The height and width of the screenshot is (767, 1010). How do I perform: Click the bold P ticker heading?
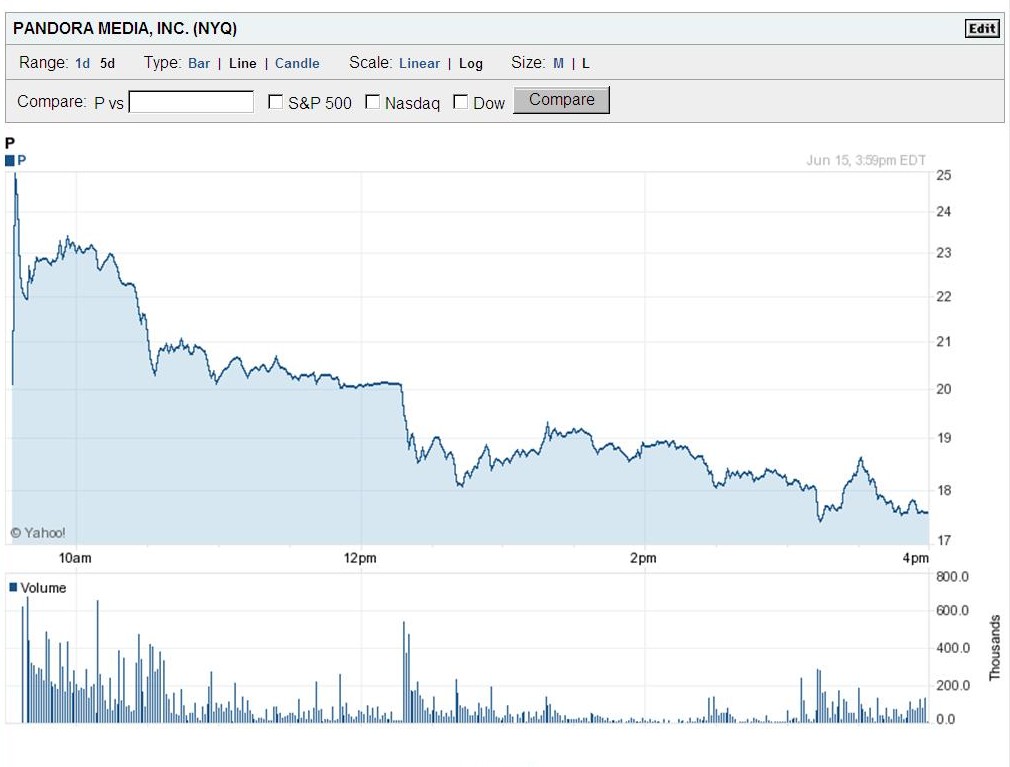pyautogui.click(x=10, y=143)
